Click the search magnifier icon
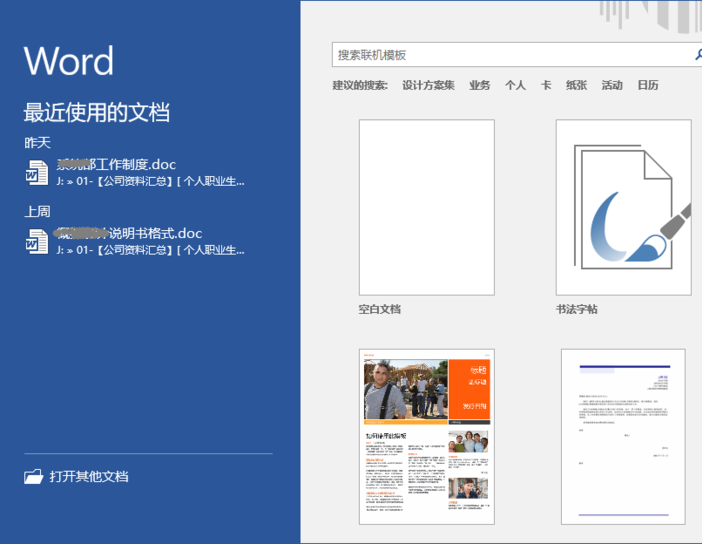 tap(696, 55)
